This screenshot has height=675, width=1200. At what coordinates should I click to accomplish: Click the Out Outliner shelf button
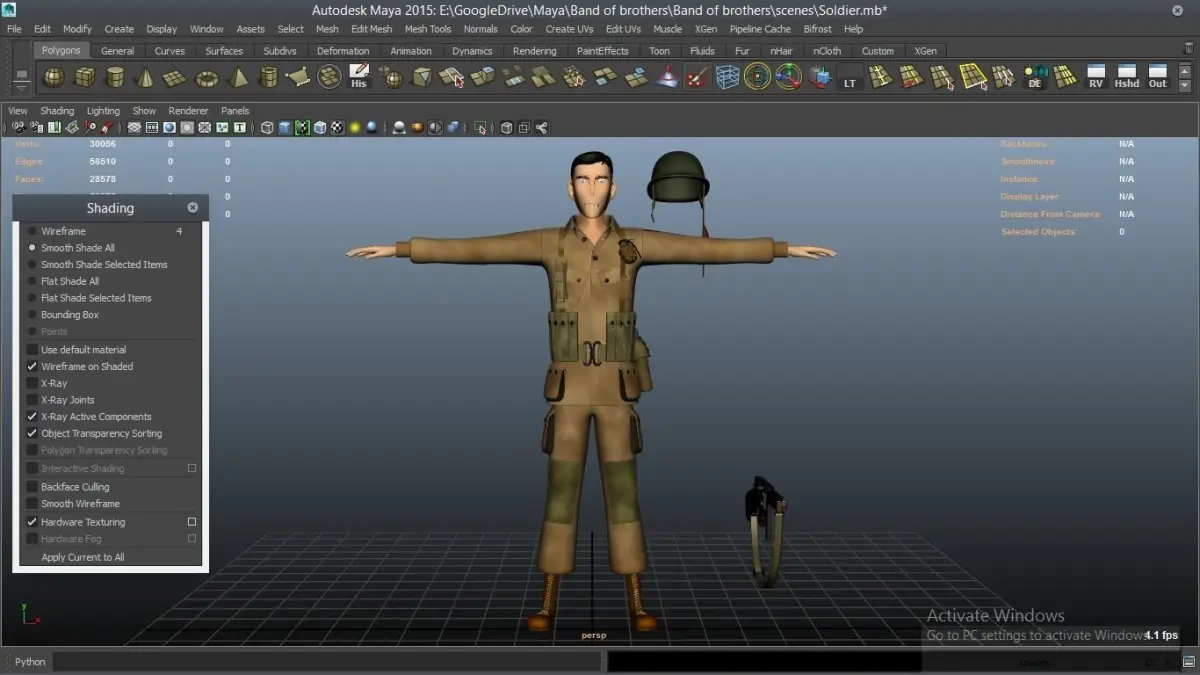pyautogui.click(x=1158, y=77)
